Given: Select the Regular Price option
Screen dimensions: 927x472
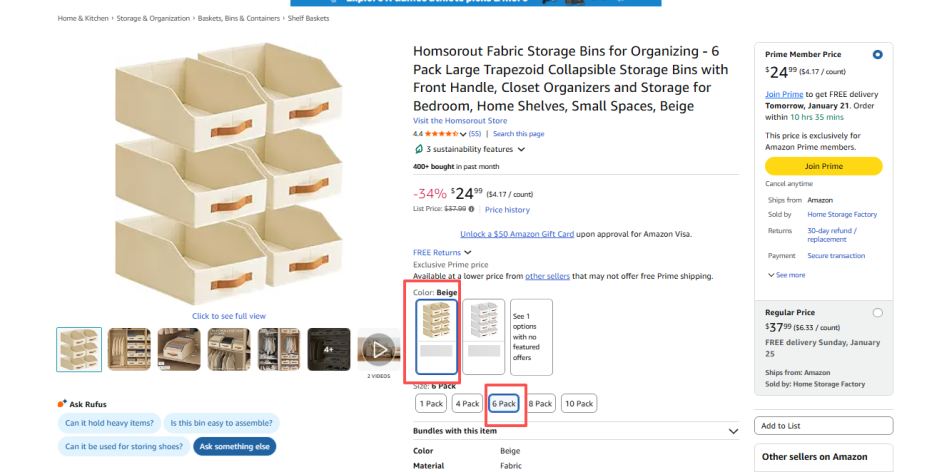Looking at the screenshot, I should point(877,313).
